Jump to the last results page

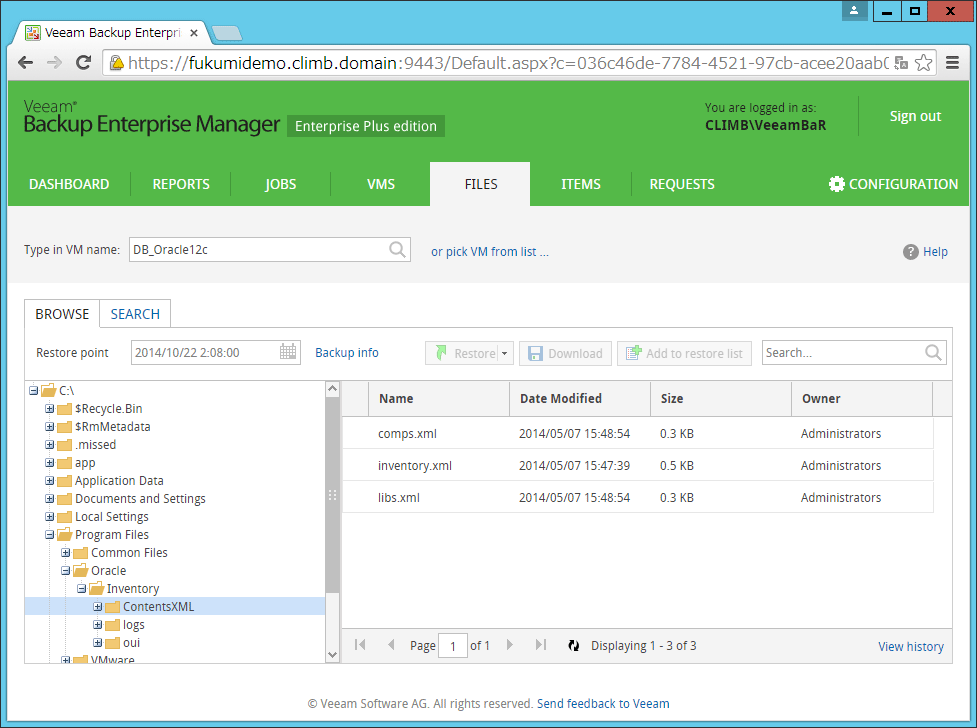[541, 645]
